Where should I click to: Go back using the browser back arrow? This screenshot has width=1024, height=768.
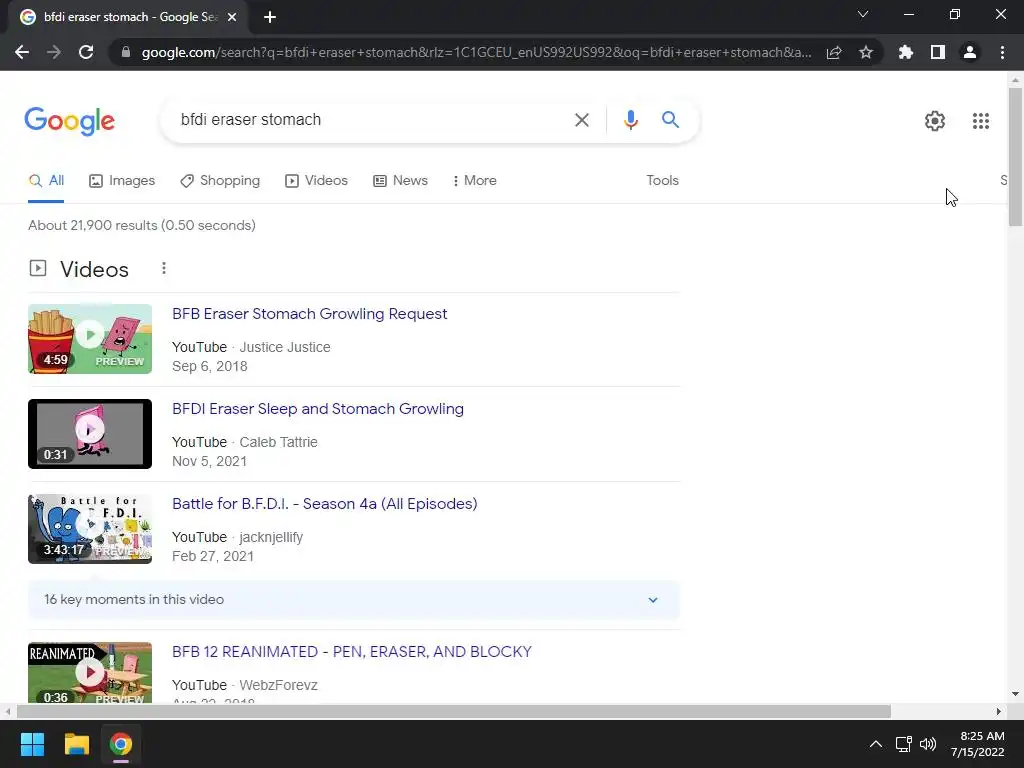point(22,52)
